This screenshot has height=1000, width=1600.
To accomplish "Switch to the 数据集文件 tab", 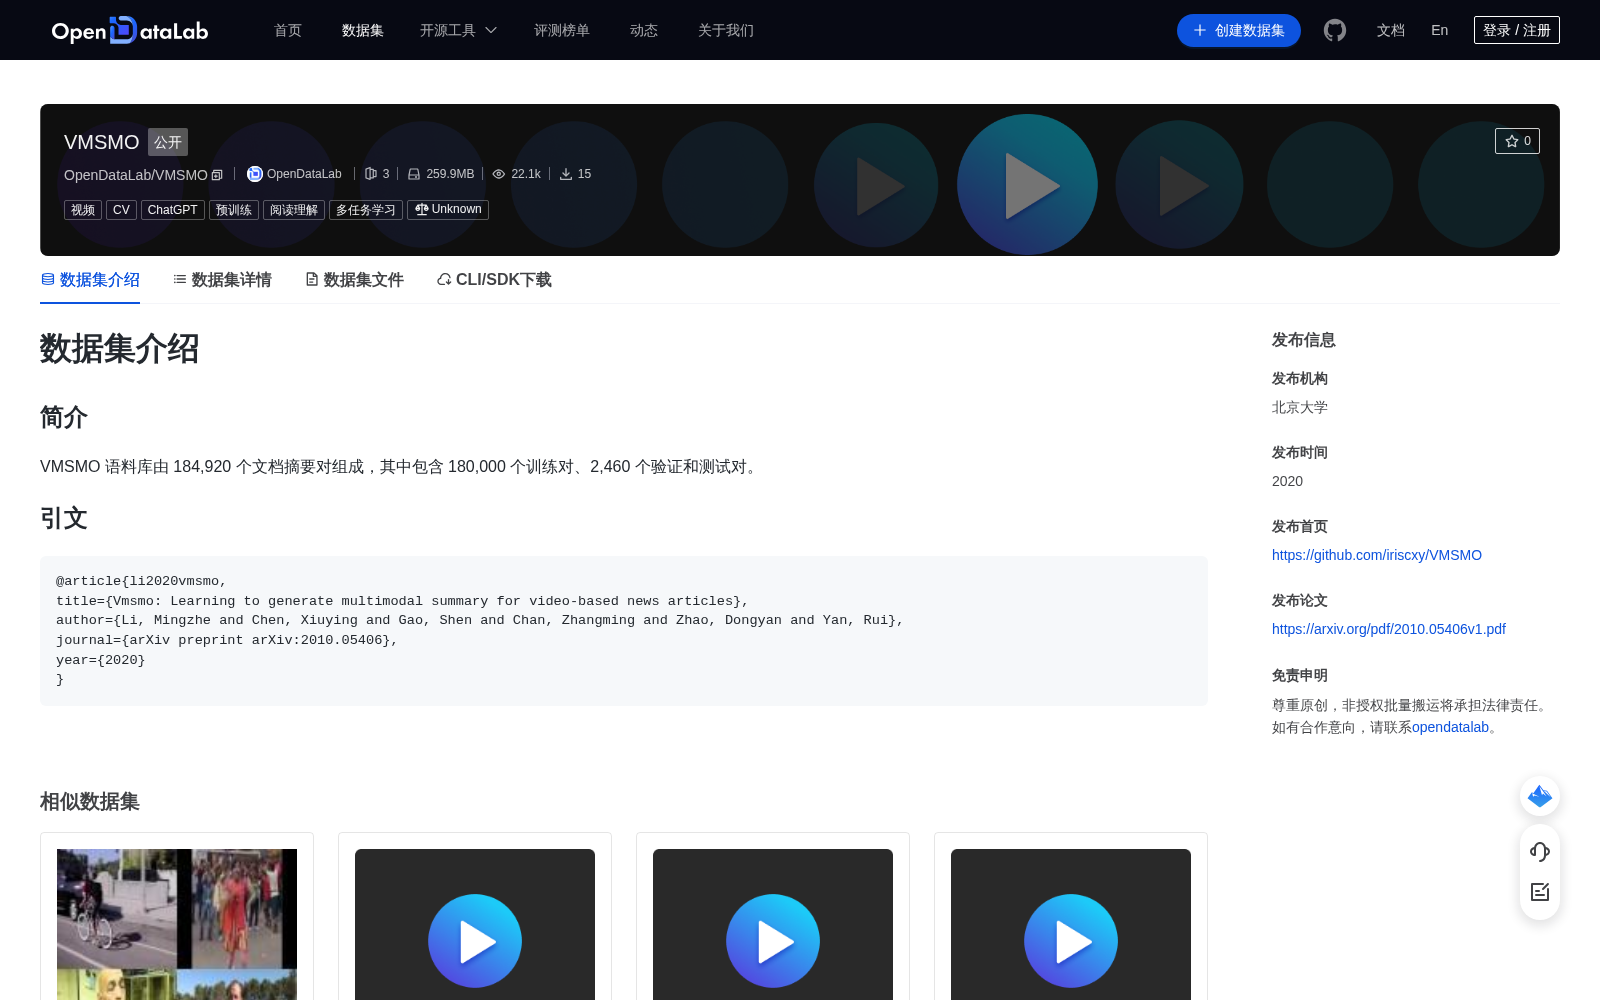I will pyautogui.click(x=354, y=280).
